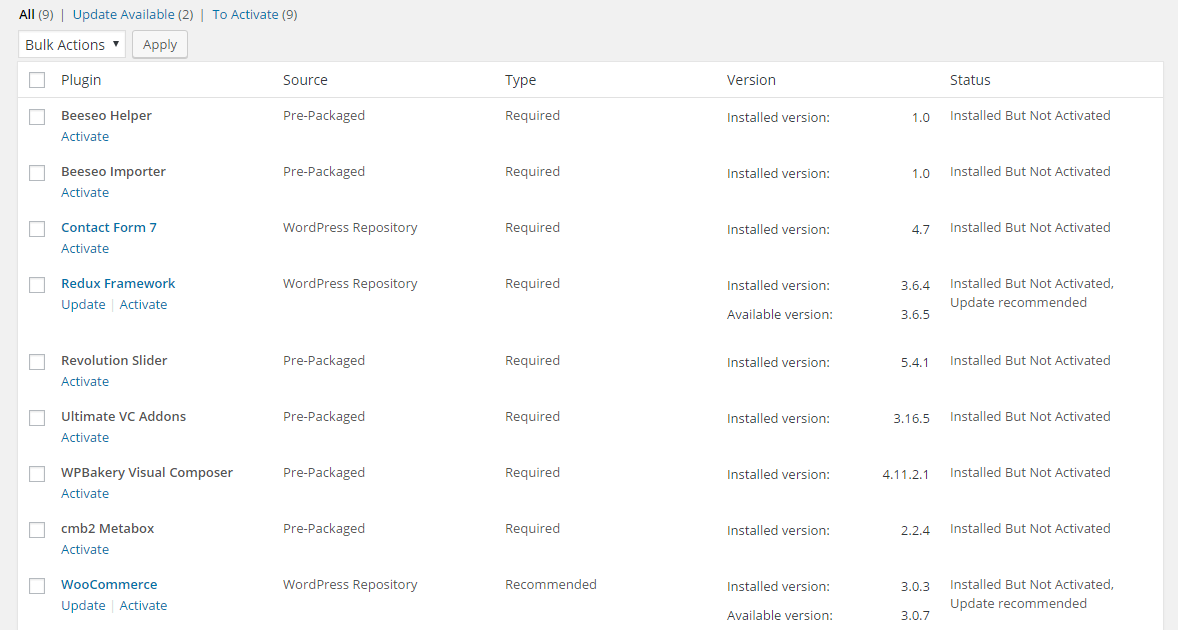
Task: Update the WooCommerce plugin
Action: 83,606
